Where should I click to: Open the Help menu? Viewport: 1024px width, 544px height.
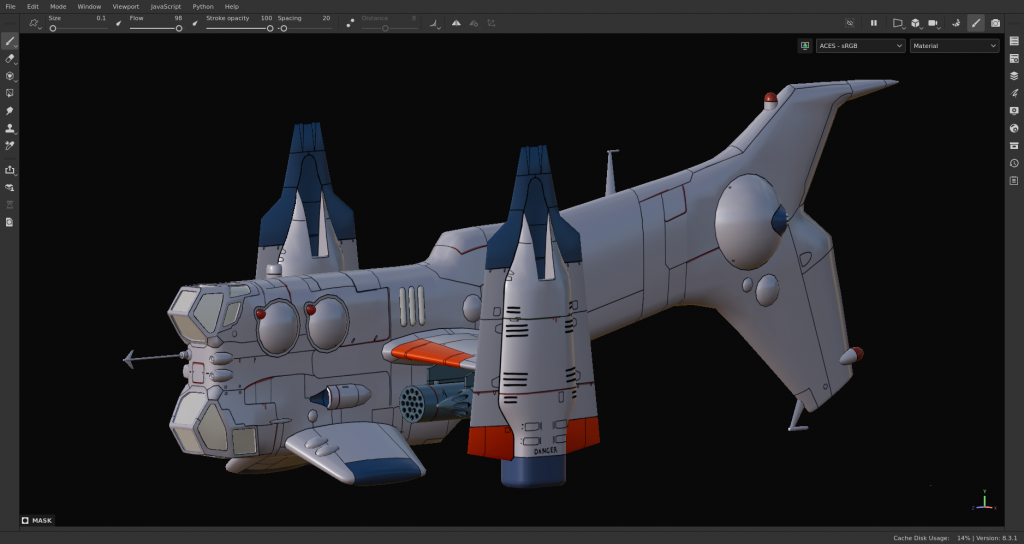pos(232,7)
